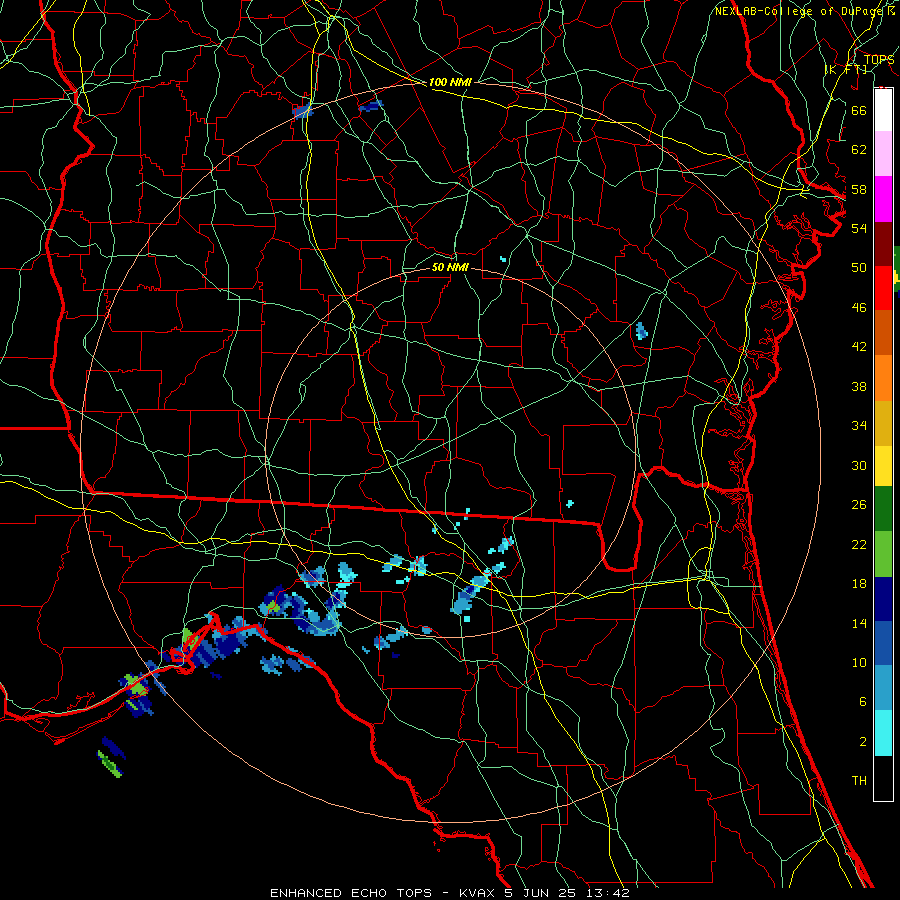Click the legend value 30

point(859,465)
